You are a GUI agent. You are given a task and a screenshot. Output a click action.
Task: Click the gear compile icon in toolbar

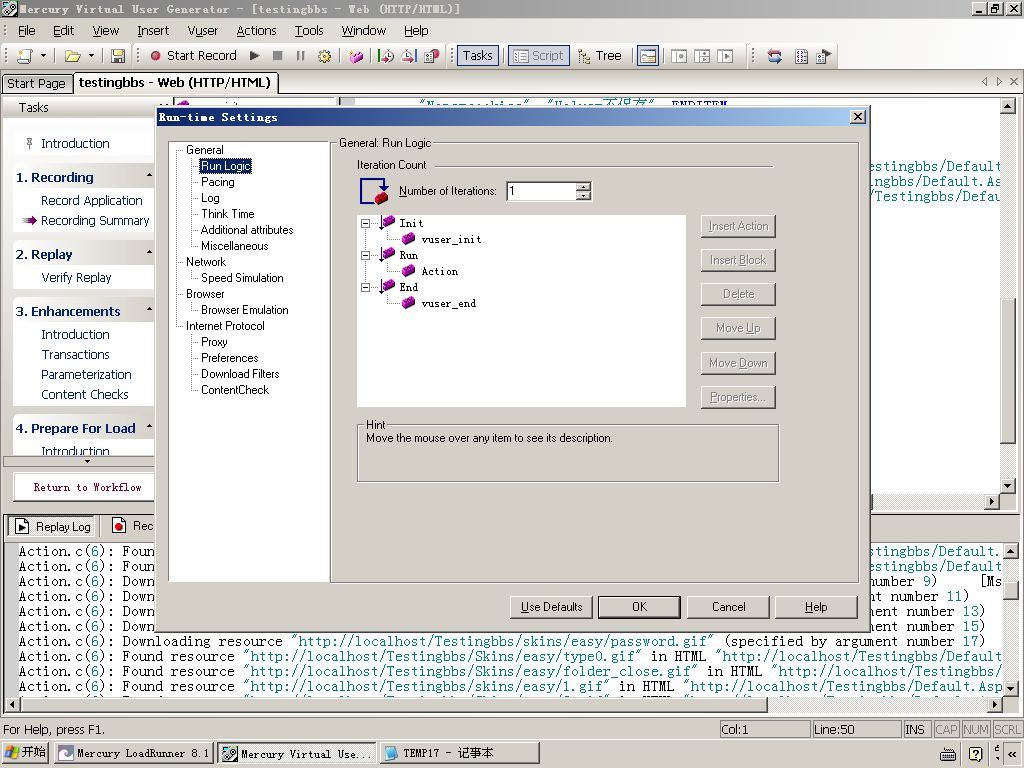coord(324,56)
